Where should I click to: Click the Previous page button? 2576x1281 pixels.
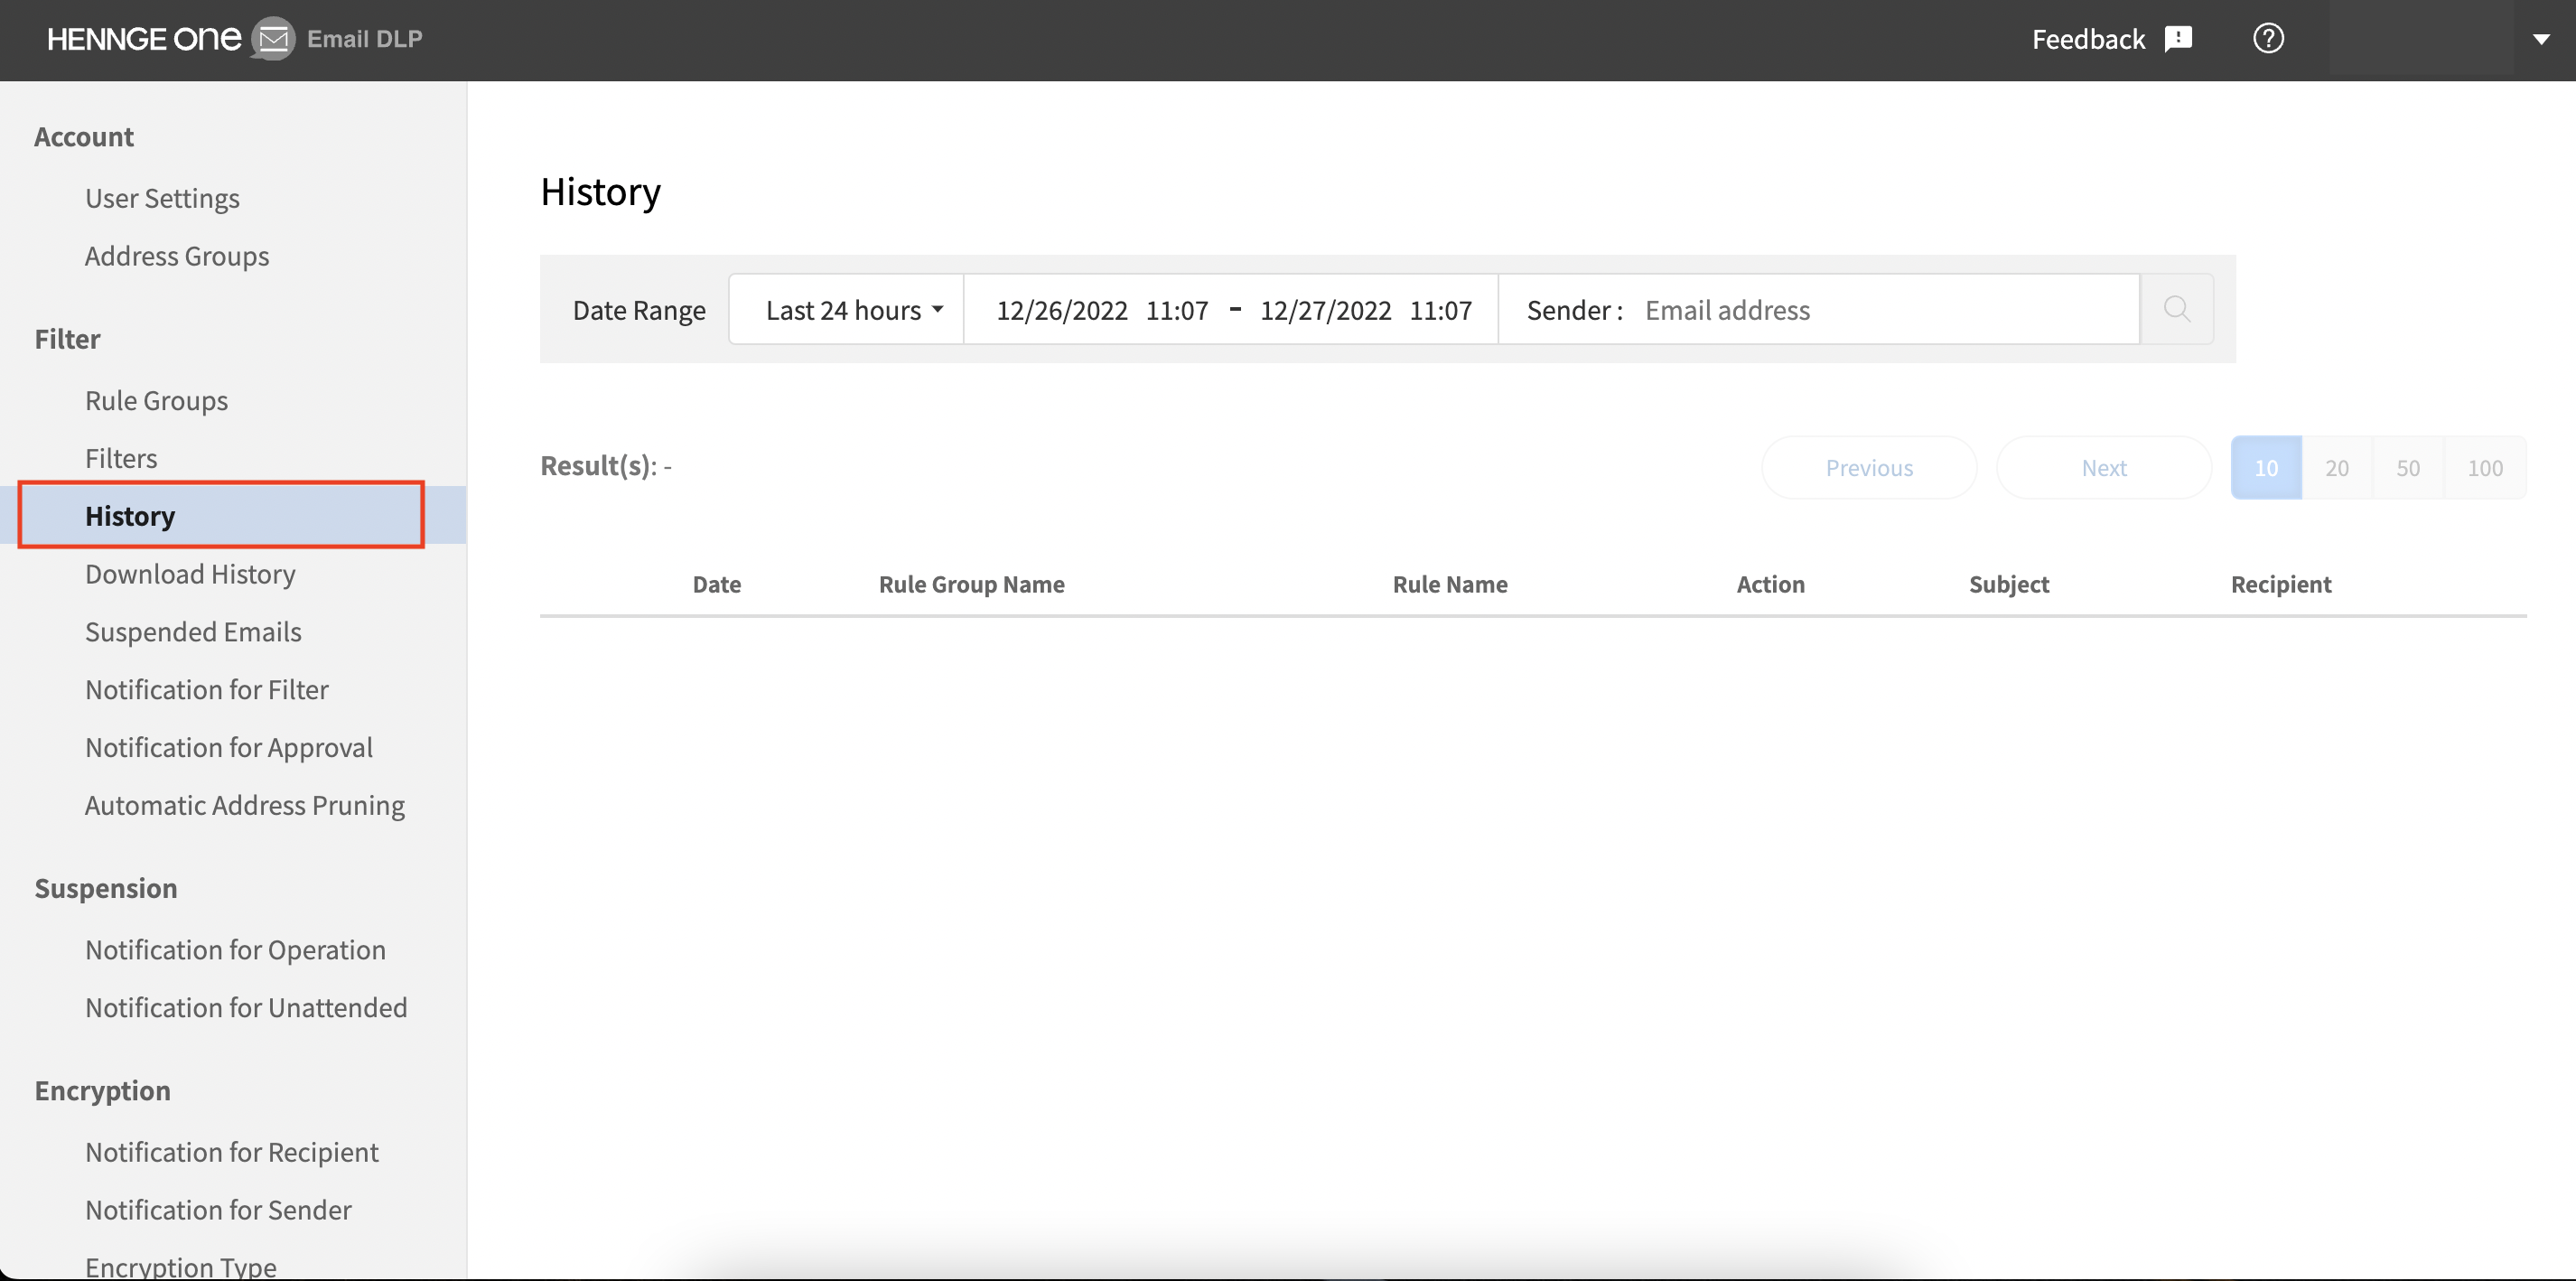point(1869,467)
